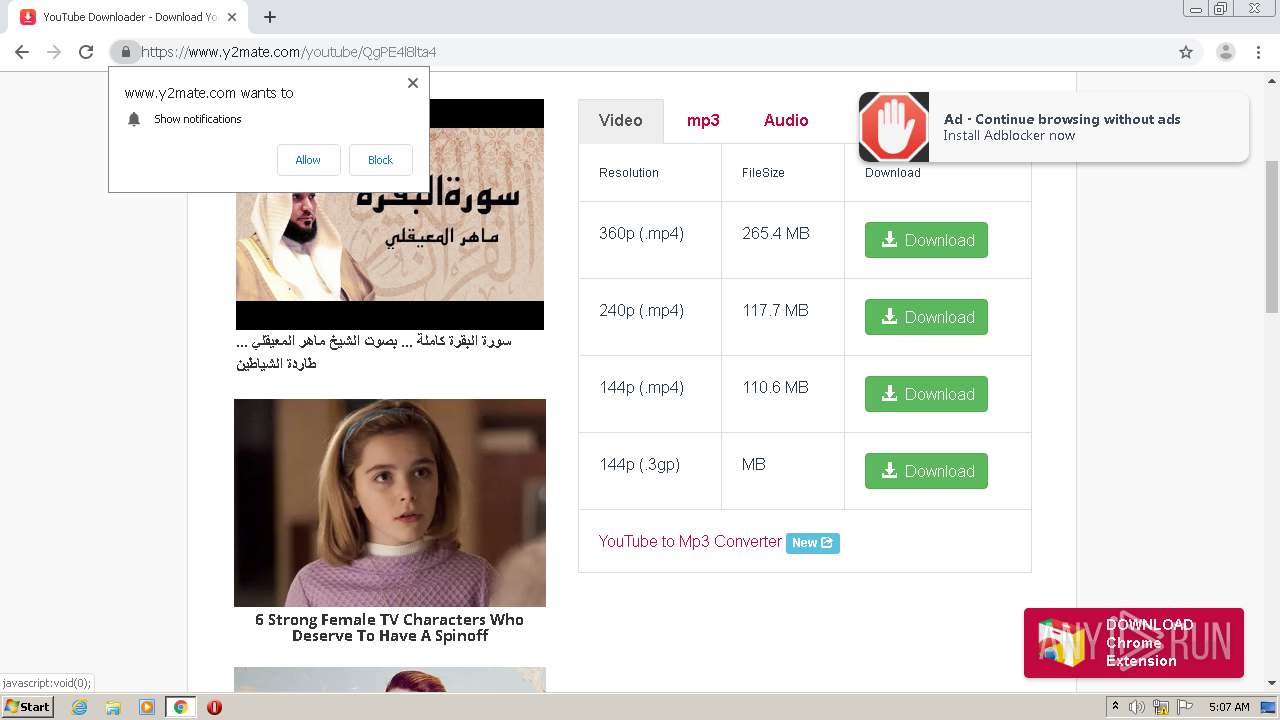Download the 240p mp4 file
Viewport: 1280px width, 720px height.
click(x=926, y=317)
